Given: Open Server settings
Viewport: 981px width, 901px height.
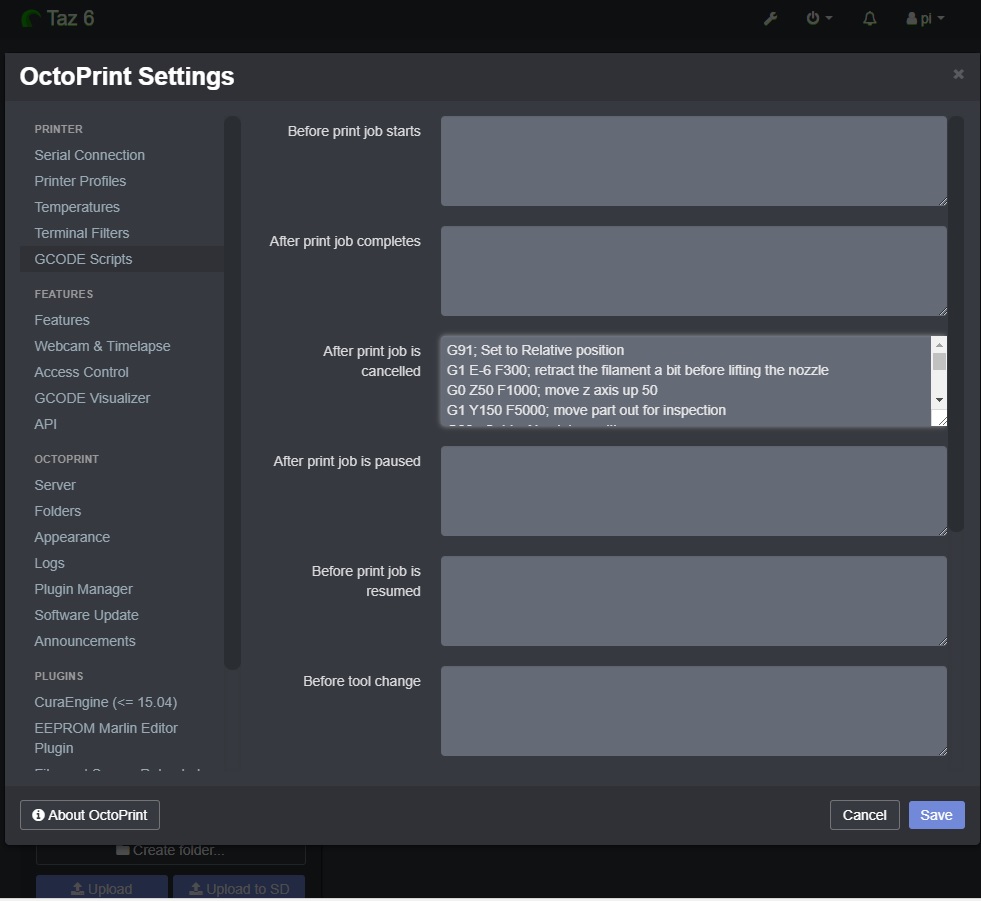Looking at the screenshot, I should click(55, 485).
